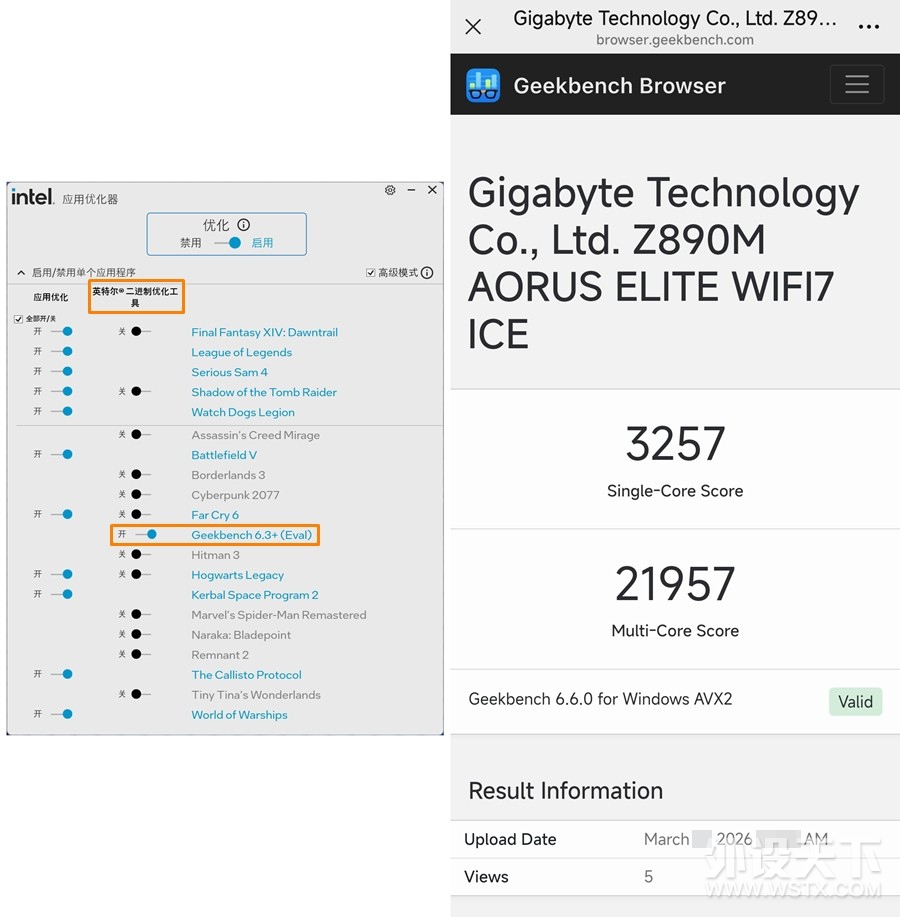The width and height of the screenshot is (900, 917).
Task: Disable app optimization for League of Legends
Action: coord(62,352)
